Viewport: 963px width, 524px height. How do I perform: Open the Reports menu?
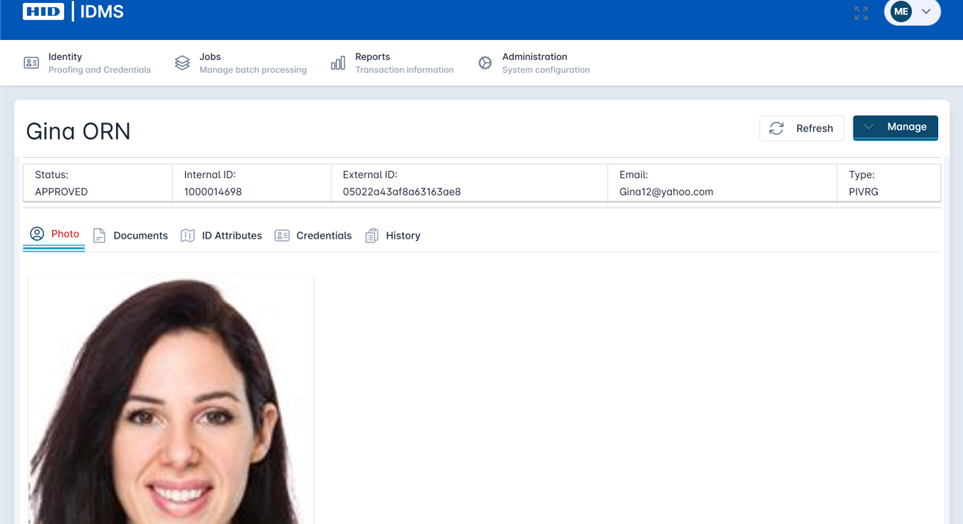[x=392, y=63]
